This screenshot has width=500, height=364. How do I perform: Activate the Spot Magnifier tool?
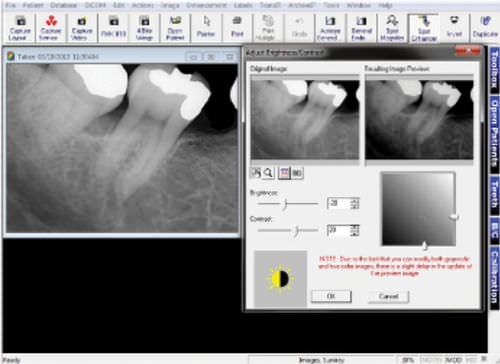click(x=392, y=28)
